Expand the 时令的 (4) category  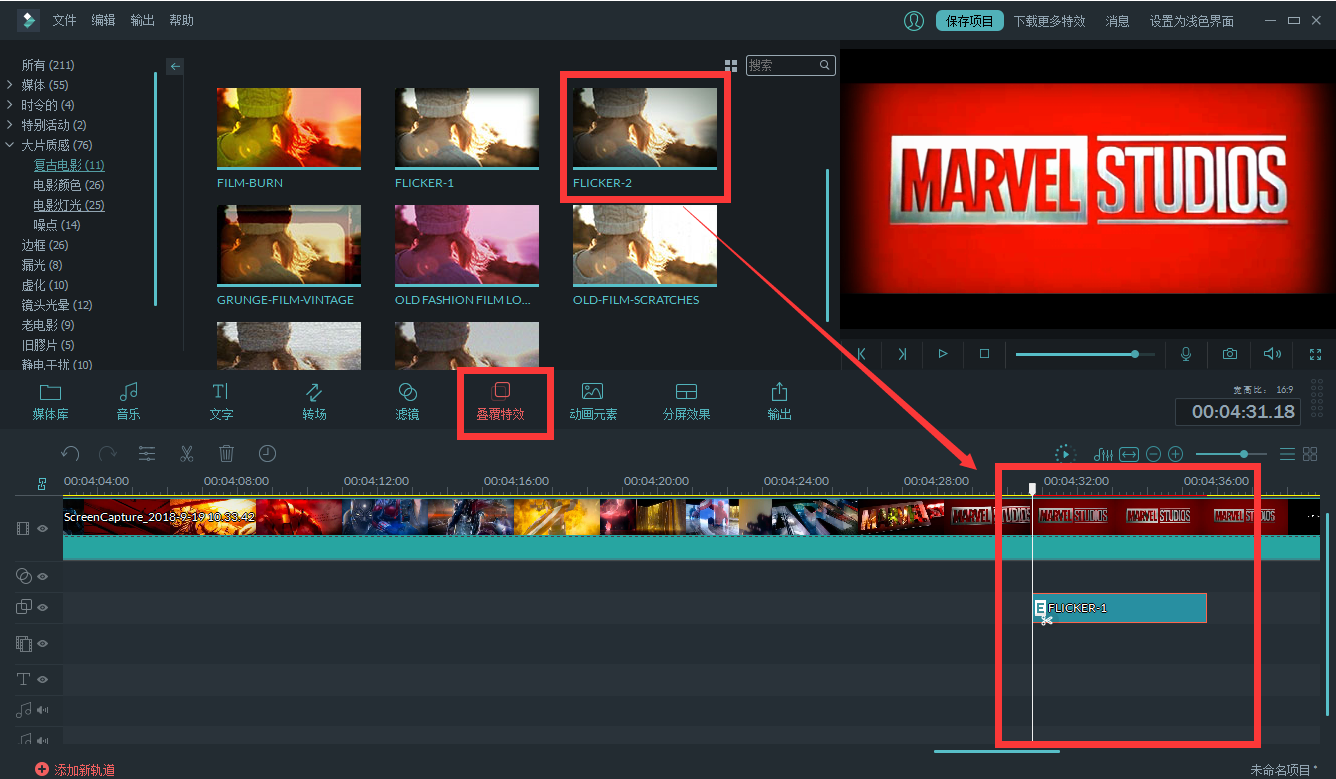coord(9,105)
